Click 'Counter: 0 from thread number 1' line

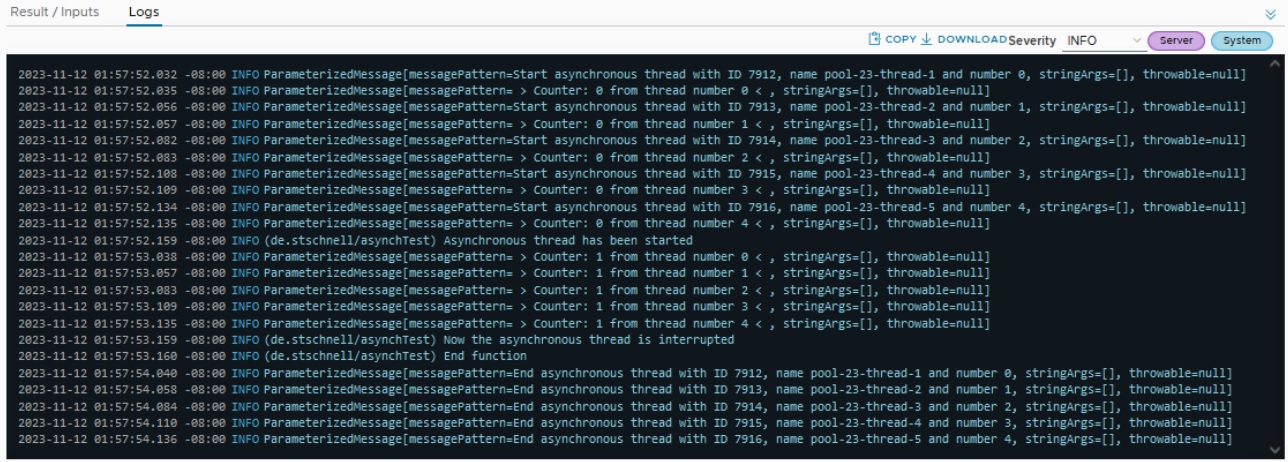tap(504, 124)
